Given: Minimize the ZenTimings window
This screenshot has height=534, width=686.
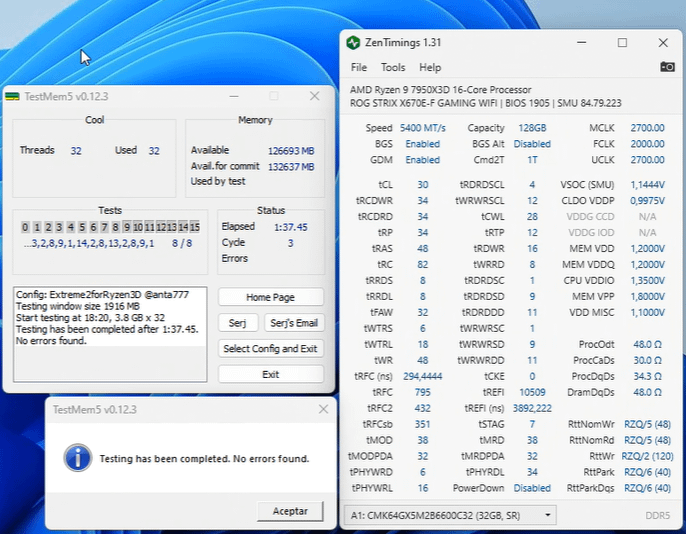Looking at the screenshot, I should [x=581, y=42].
